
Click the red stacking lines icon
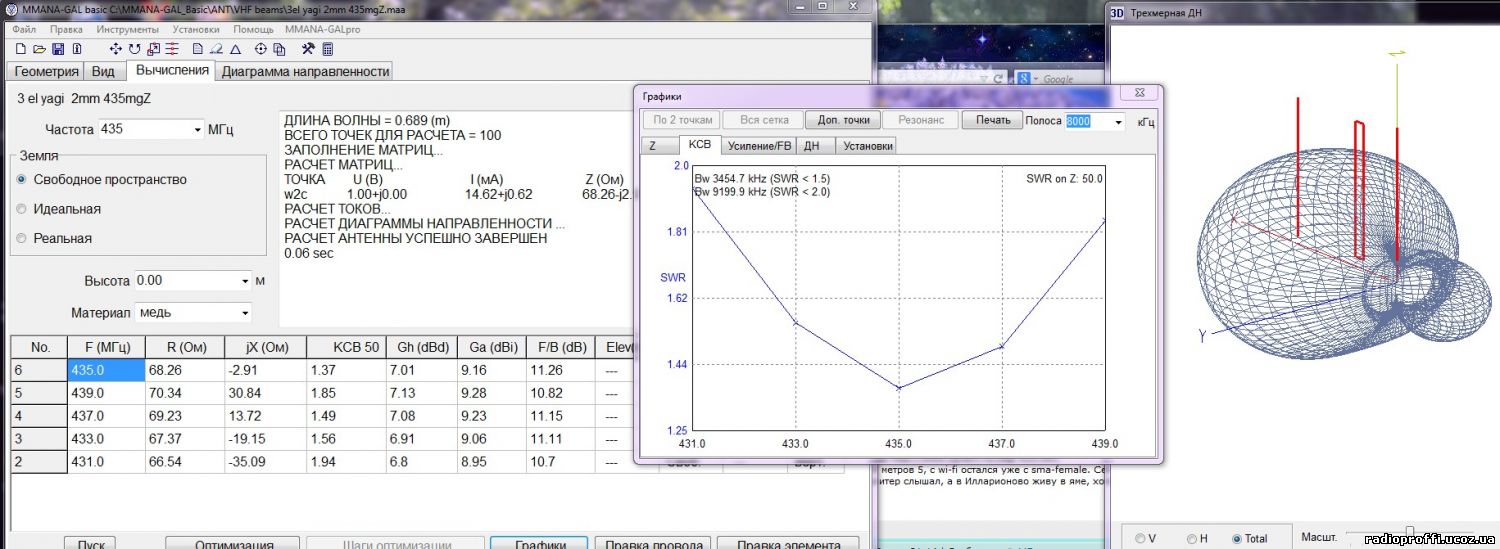coord(172,49)
